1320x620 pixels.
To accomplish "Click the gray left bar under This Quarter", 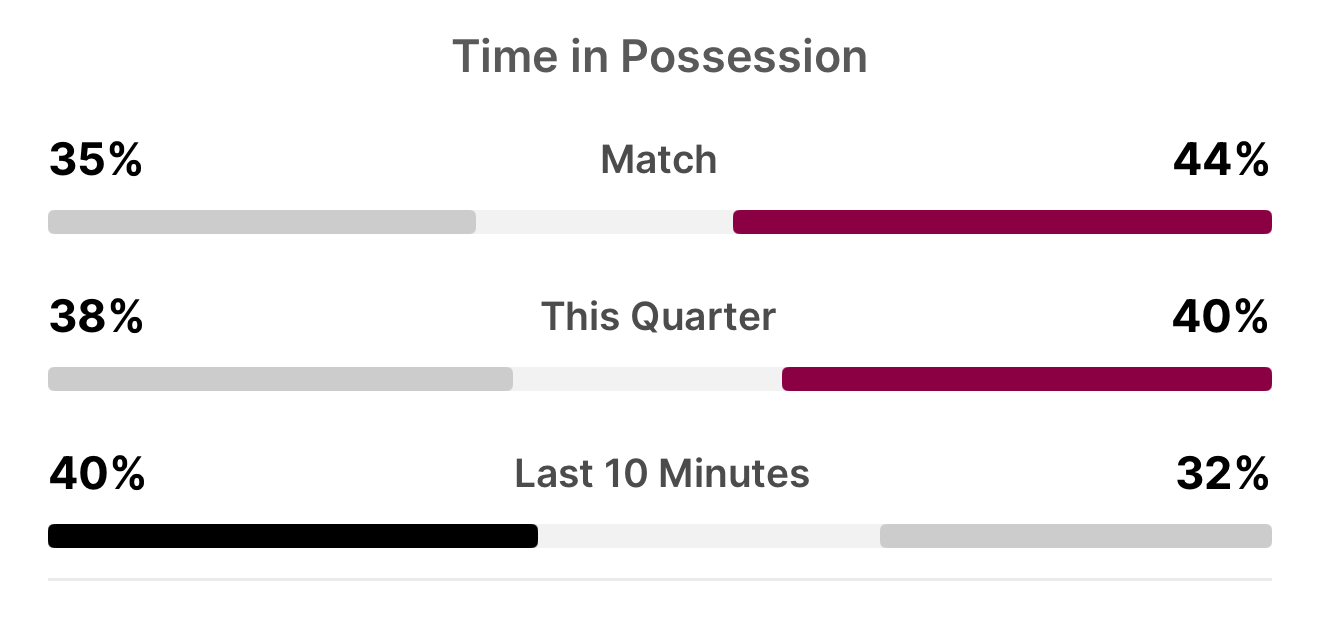I will (x=280, y=379).
